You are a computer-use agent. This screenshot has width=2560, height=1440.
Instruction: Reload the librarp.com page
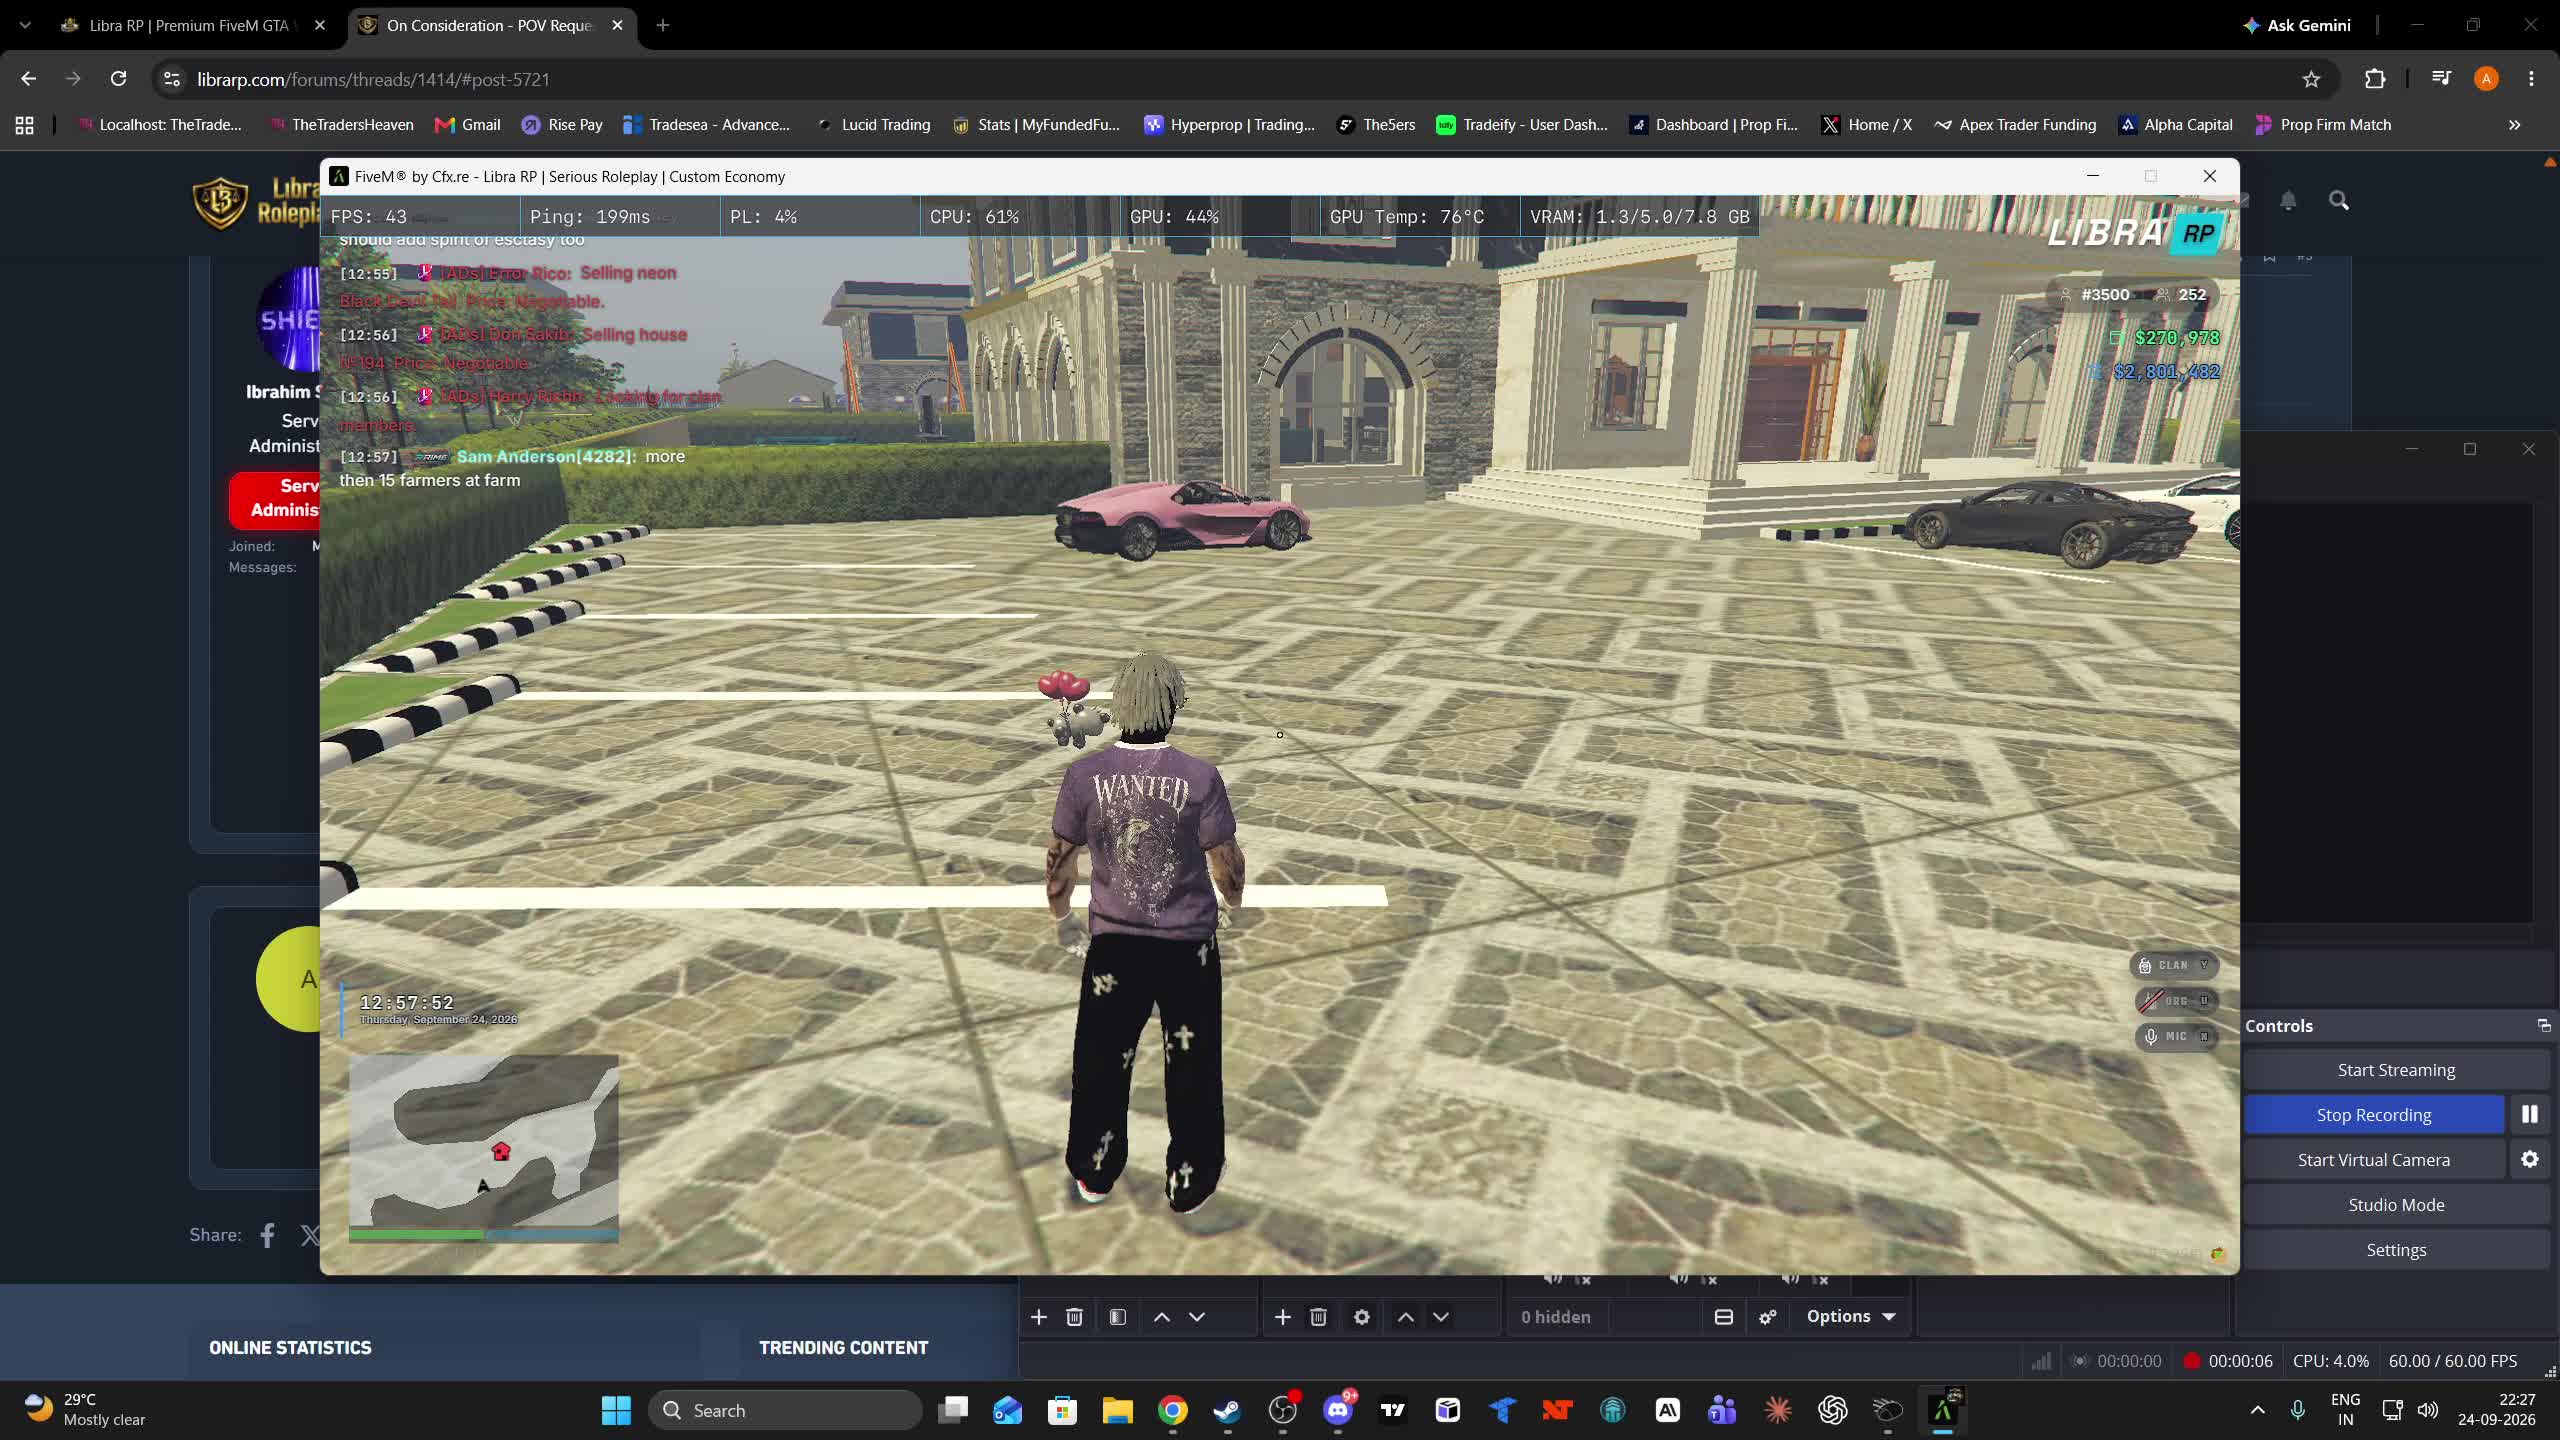coord(118,79)
